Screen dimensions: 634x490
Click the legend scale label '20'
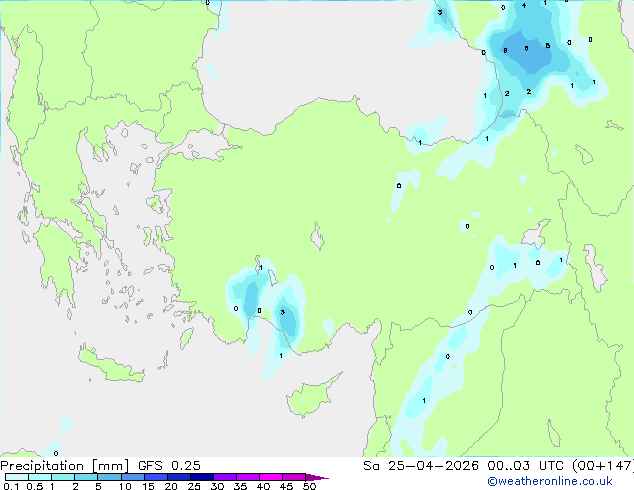[x=171, y=486]
